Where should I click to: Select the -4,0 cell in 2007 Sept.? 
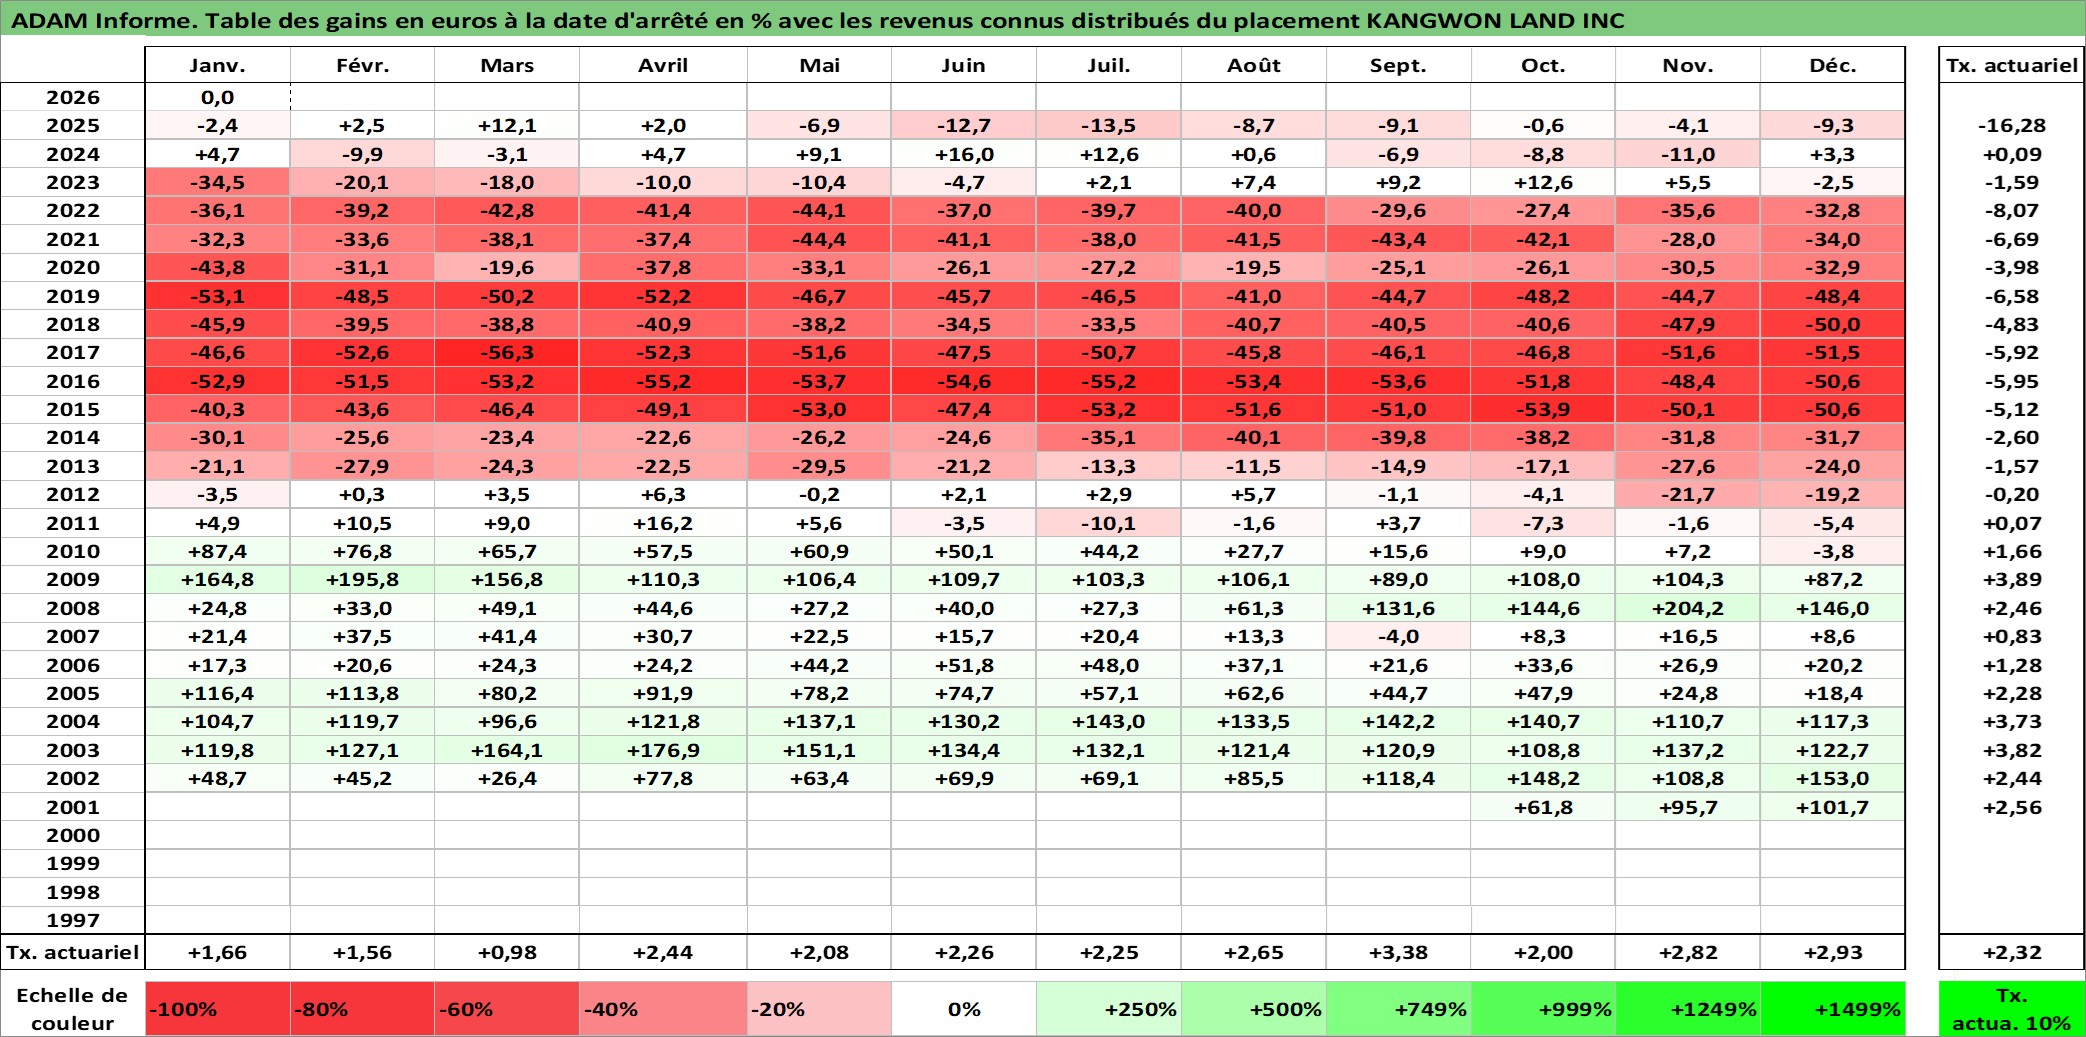(1399, 636)
